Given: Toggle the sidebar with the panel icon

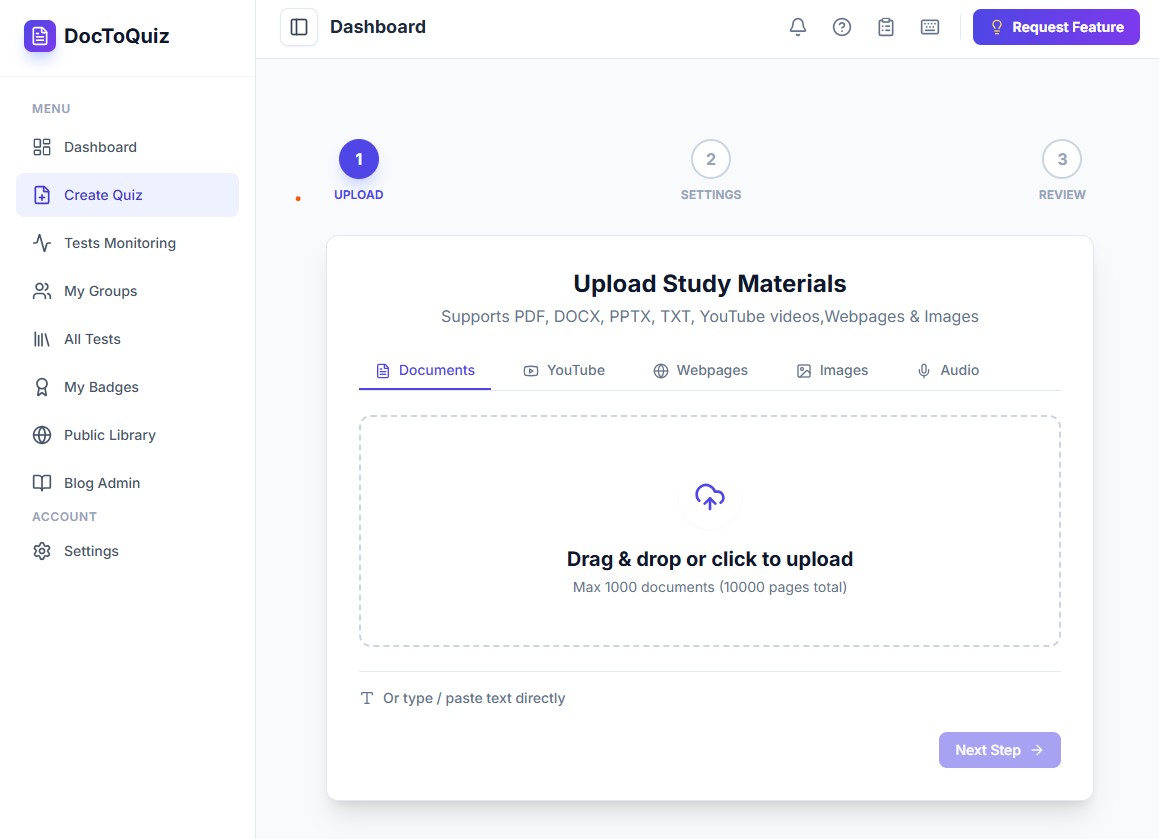Looking at the screenshot, I should tap(298, 27).
